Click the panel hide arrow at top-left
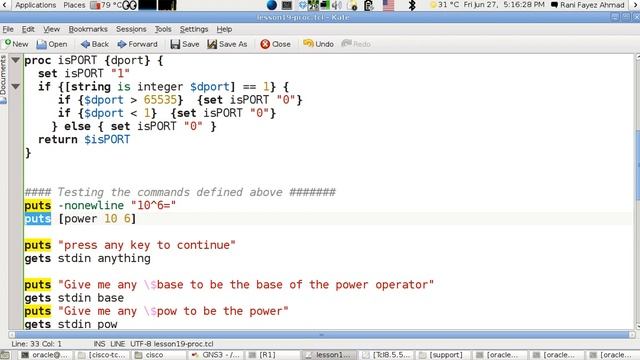This screenshot has width=640, height=360. pyautogui.click(x=4, y=5)
